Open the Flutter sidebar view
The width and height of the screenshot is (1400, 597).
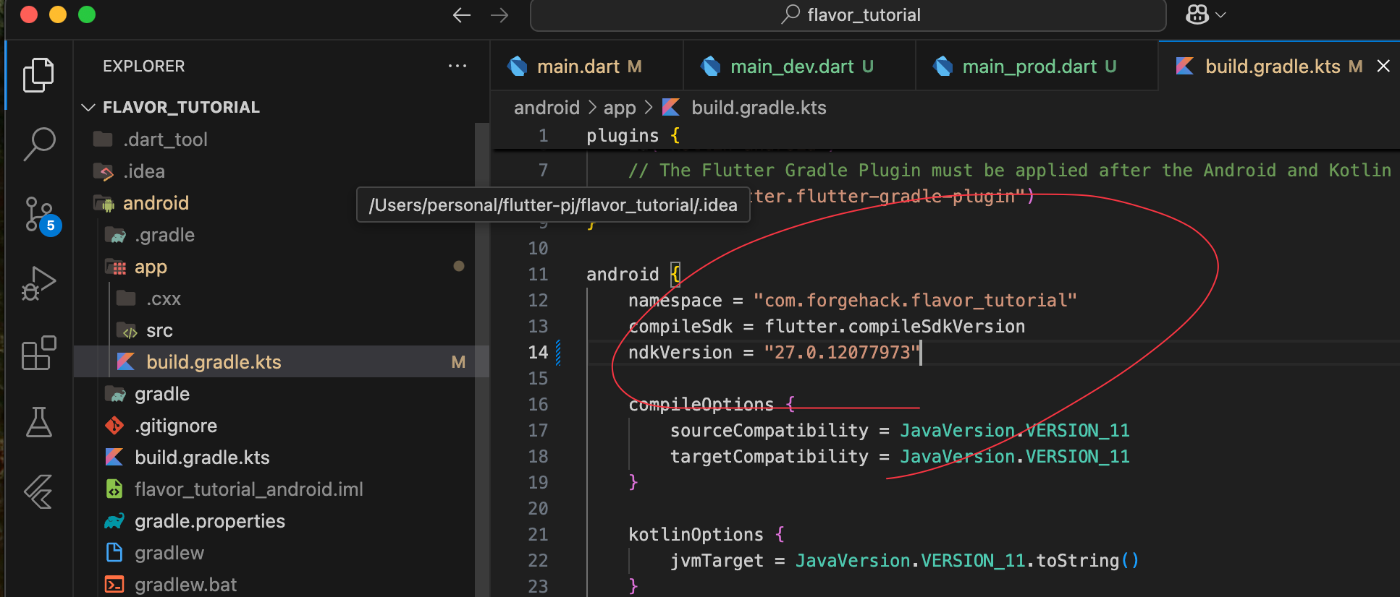click(x=38, y=490)
